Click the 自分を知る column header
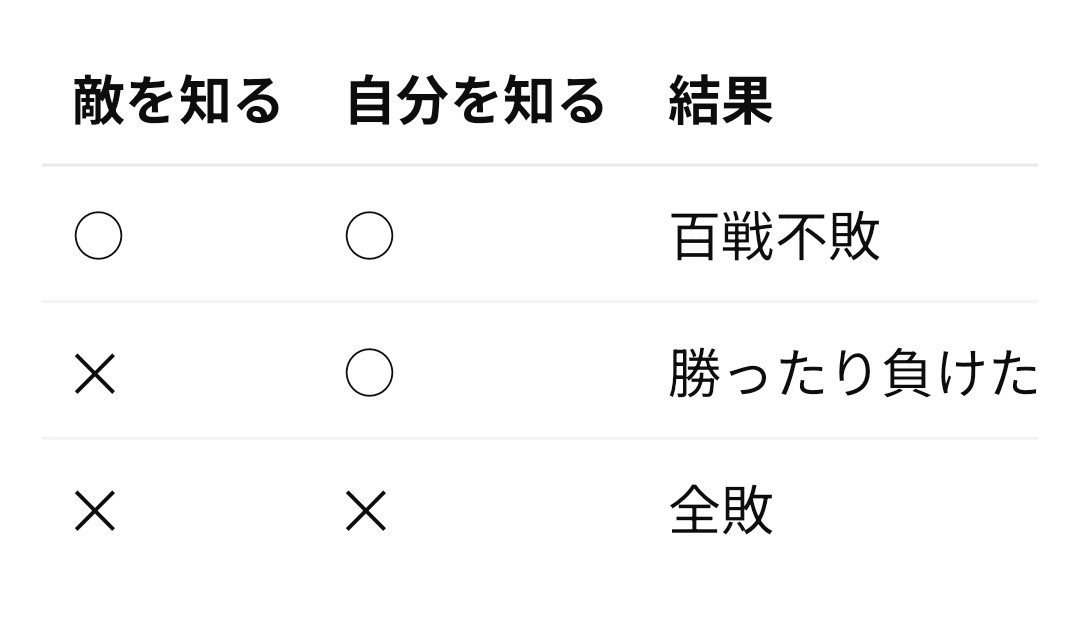The image size is (1080, 623). tap(475, 102)
